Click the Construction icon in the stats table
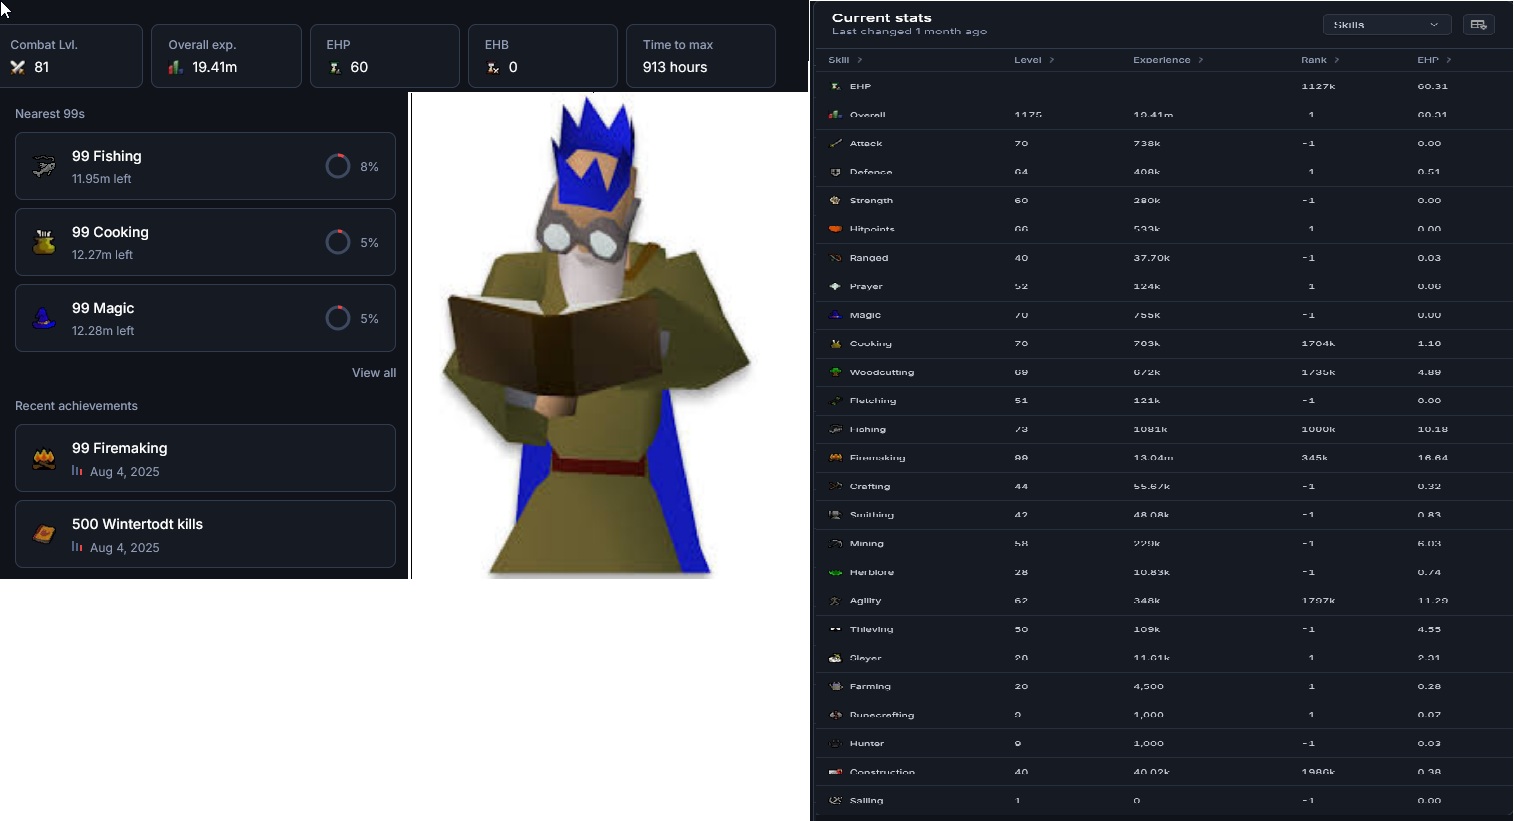This screenshot has width=1514, height=821. pos(836,772)
